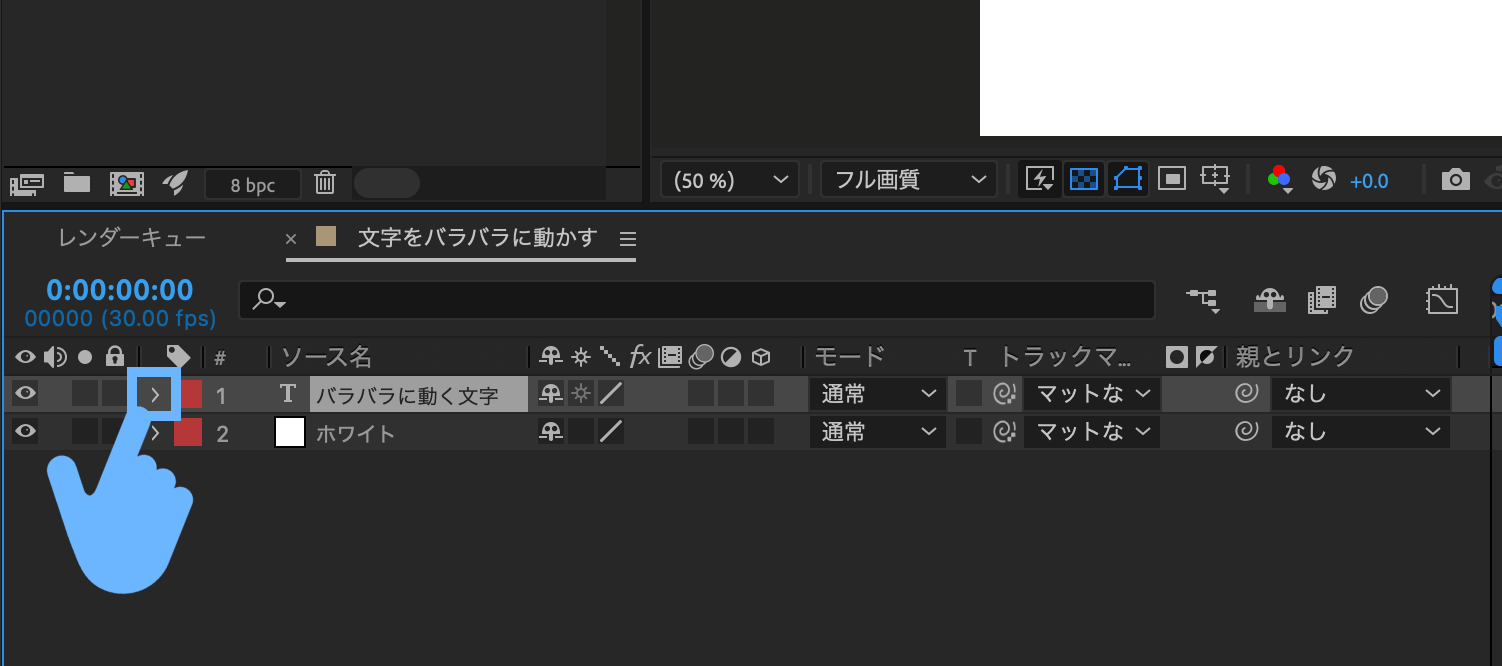This screenshot has height=666, width=1502.
Task: Click the reset exposure aperture icon
Action: point(1323,180)
